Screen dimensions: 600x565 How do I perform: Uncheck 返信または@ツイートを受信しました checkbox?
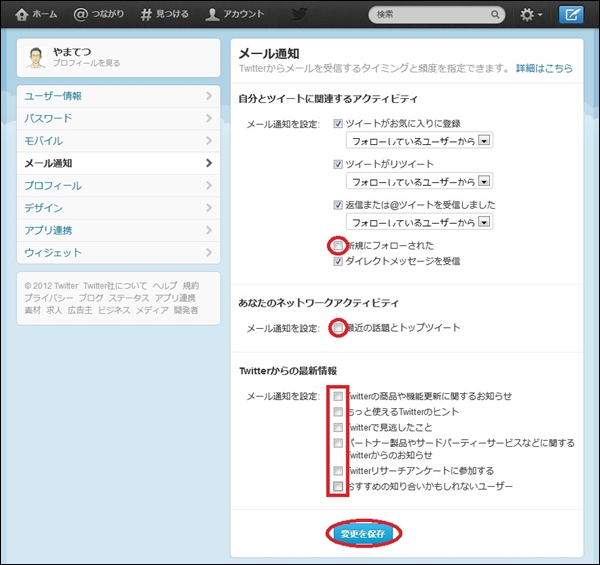point(338,205)
